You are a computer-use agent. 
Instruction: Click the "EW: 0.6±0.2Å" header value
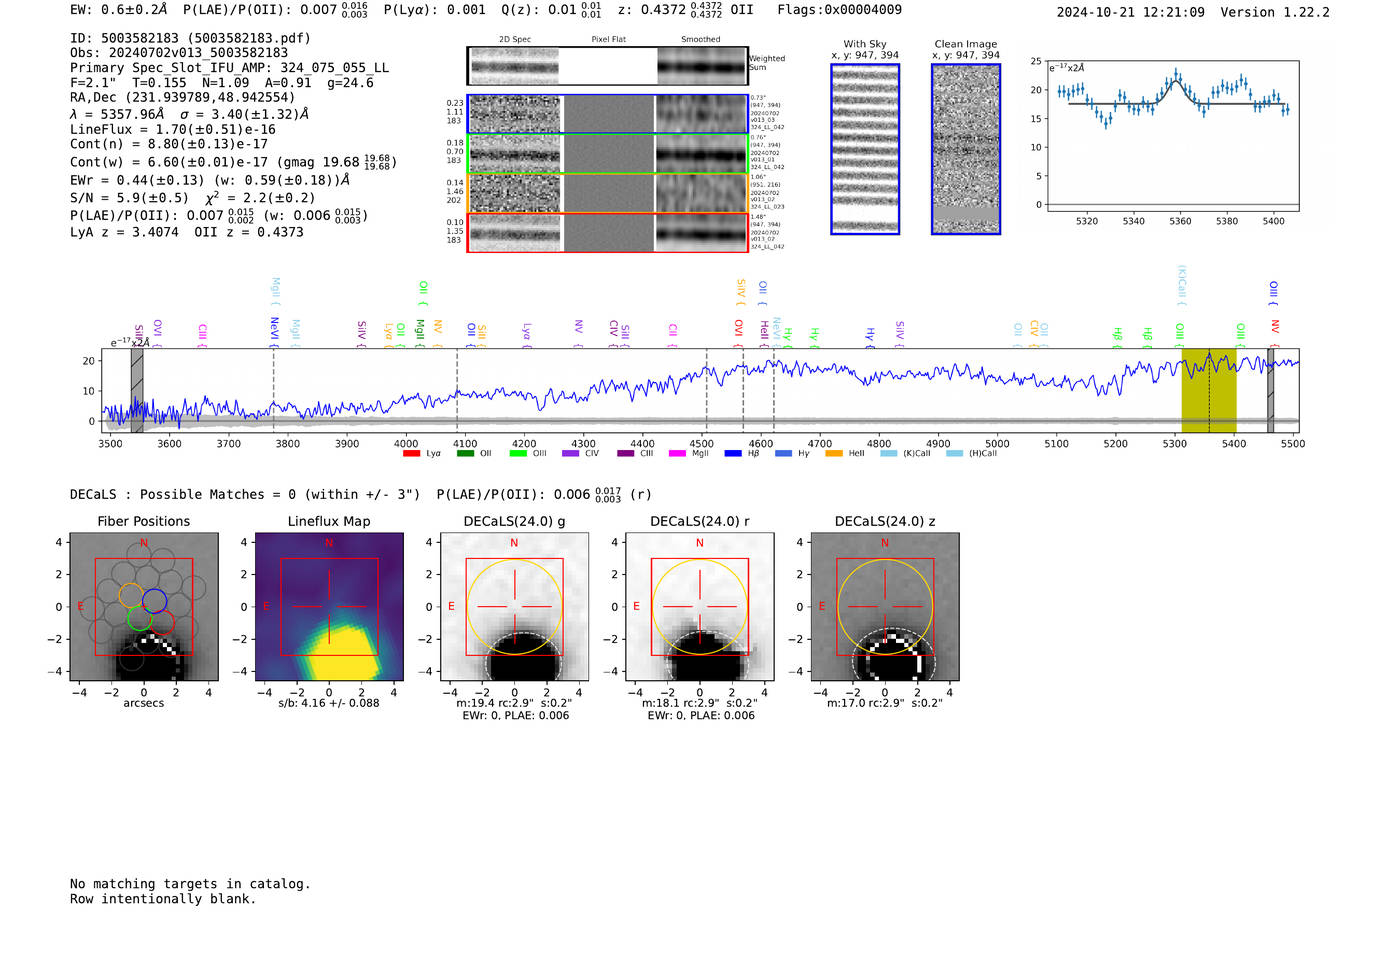(x=119, y=10)
